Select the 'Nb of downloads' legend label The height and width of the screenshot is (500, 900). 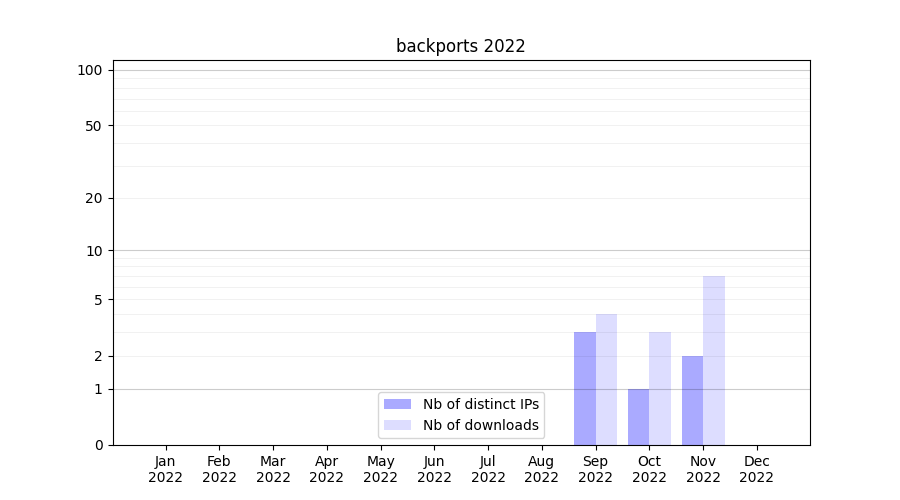(x=481, y=425)
